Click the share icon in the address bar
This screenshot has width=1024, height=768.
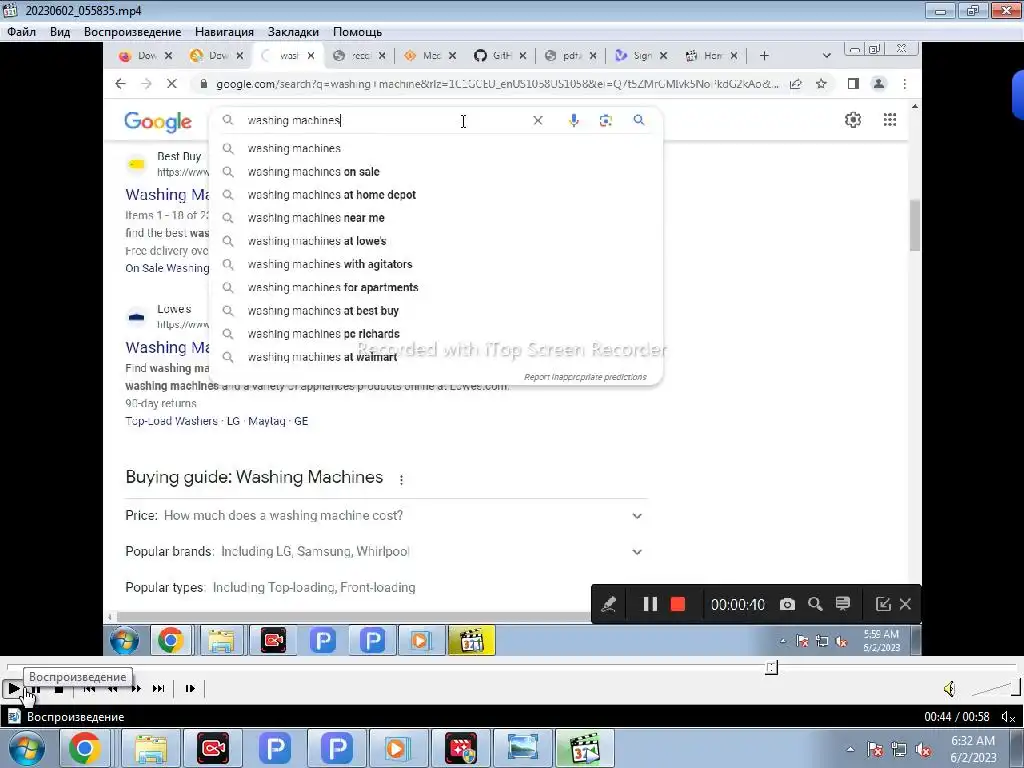795,84
